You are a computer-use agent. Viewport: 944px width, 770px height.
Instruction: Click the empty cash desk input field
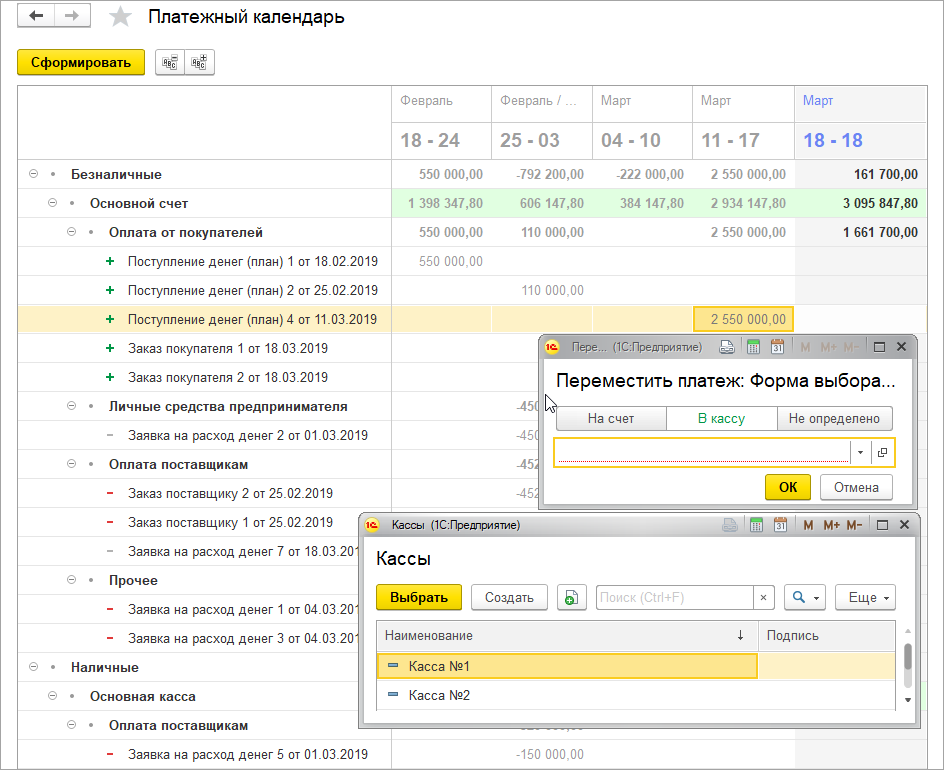tap(702, 452)
